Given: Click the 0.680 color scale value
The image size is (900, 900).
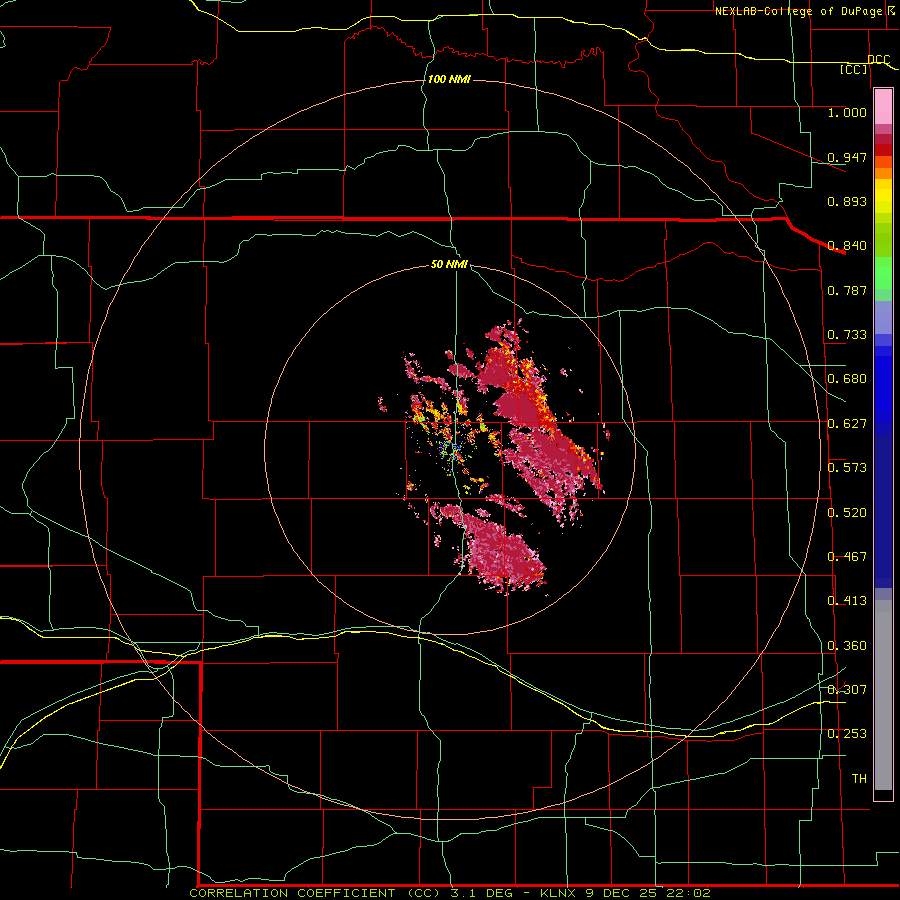Looking at the screenshot, I should pyautogui.click(x=847, y=379).
